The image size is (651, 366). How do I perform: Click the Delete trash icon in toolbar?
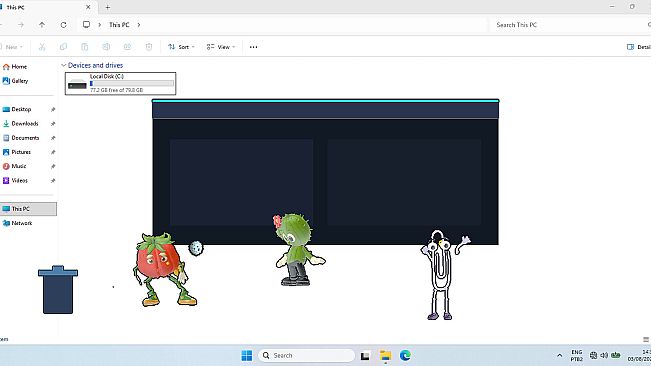149,47
